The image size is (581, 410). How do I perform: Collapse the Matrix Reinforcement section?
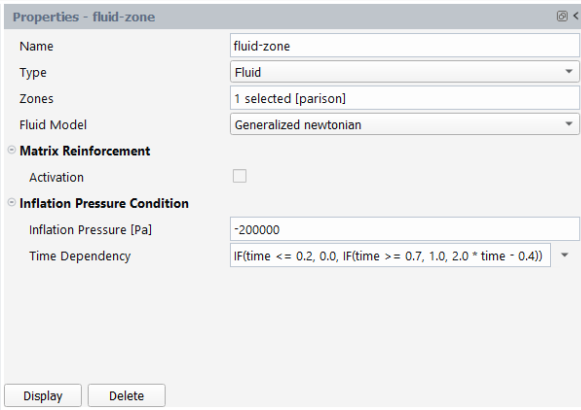12,150
